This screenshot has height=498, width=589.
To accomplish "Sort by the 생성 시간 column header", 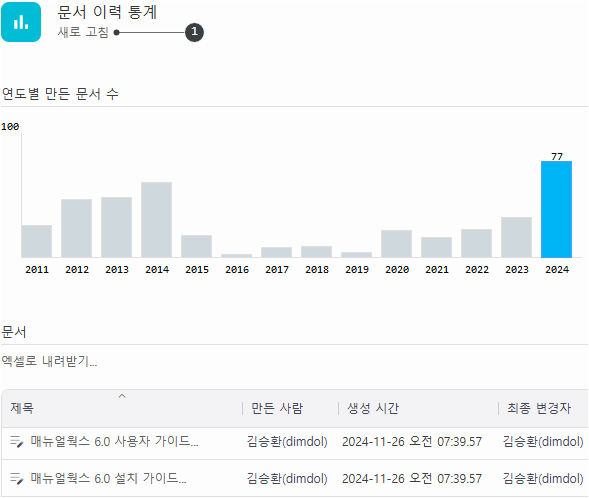I will click(373, 408).
